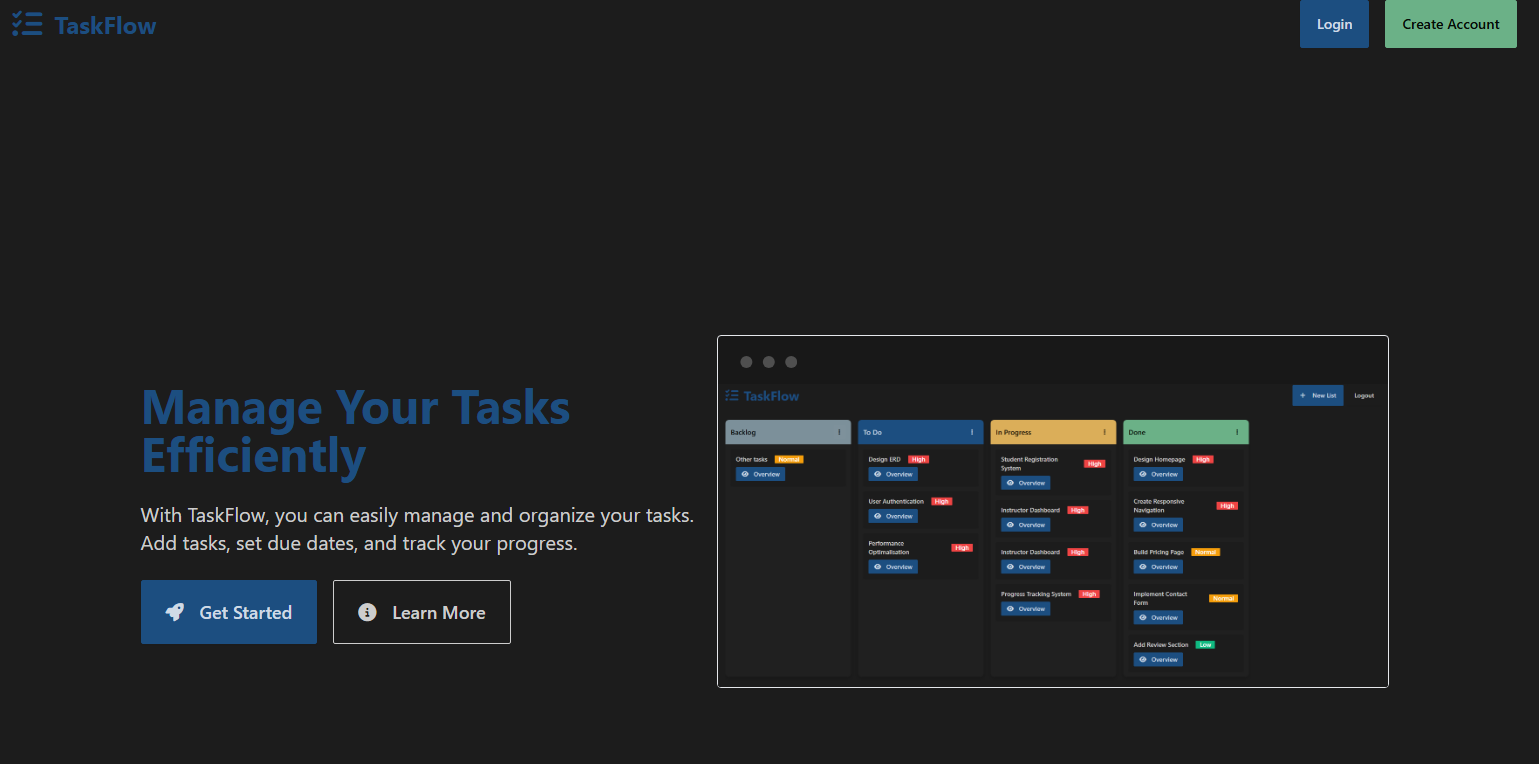This screenshot has width=1539, height=764.
Task: Click the eye icon under 'Other tasks'
Action: pos(745,474)
